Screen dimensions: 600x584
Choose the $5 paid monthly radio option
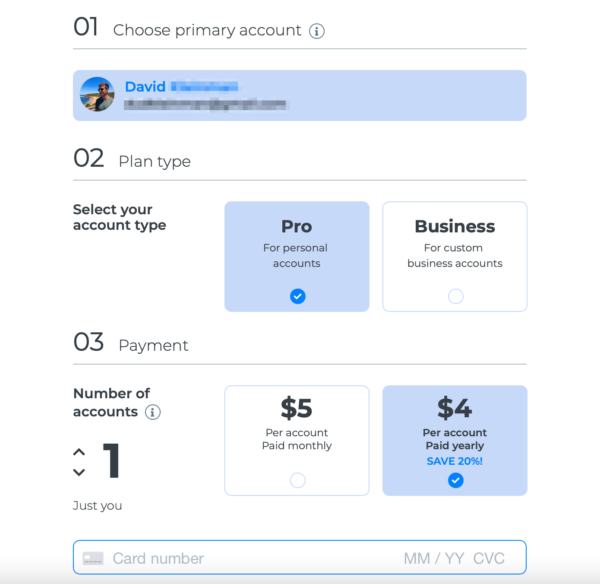[x=297, y=480]
